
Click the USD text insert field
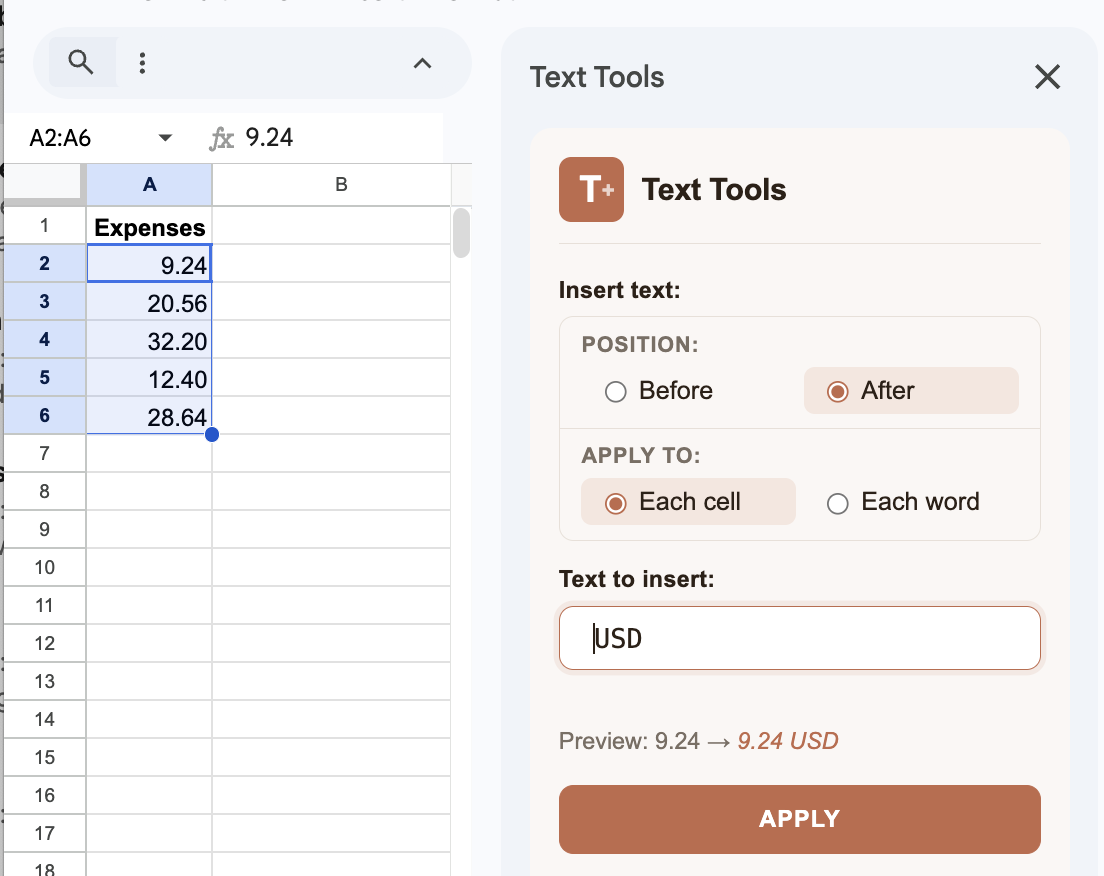click(x=799, y=638)
